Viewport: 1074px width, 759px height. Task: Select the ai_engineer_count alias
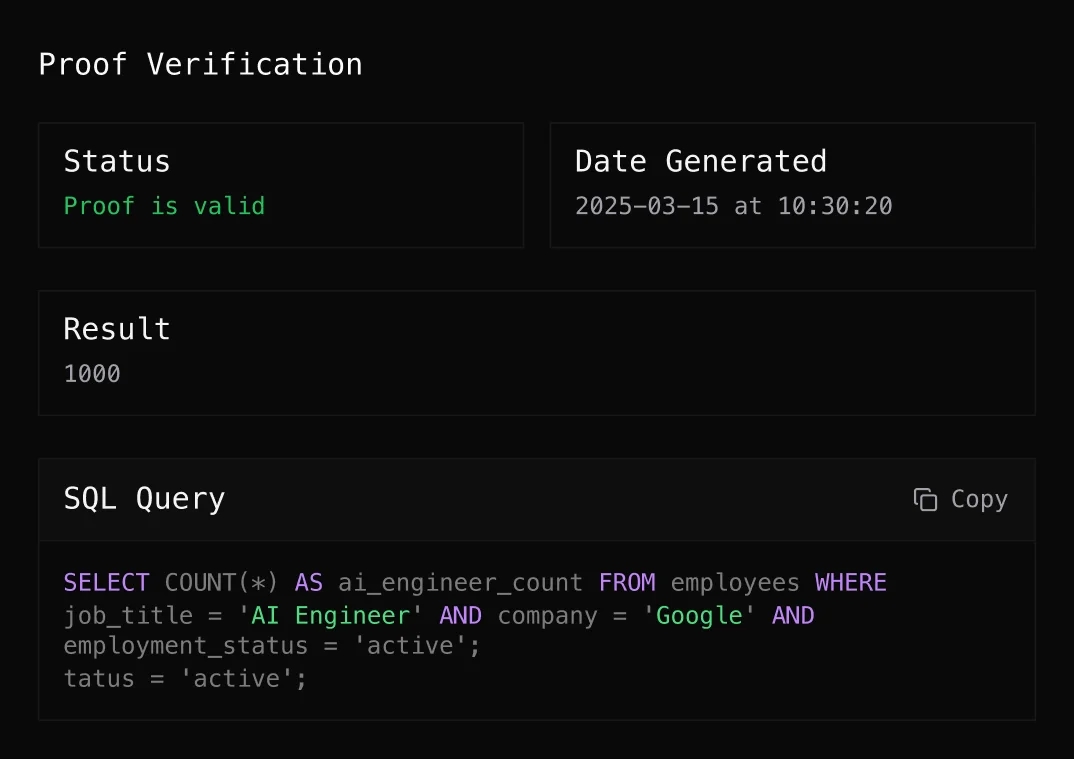(x=460, y=583)
